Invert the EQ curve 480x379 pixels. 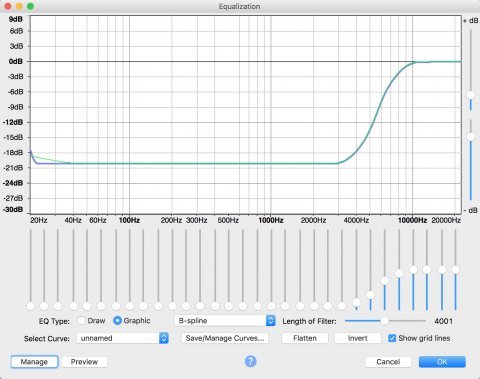[x=358, y=338]
